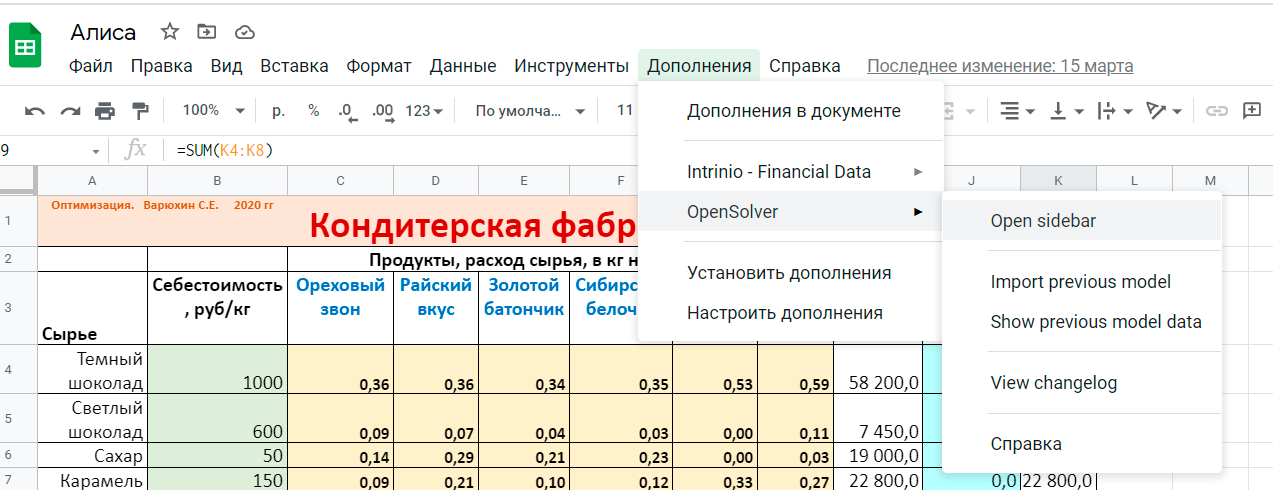Screen dimensions: 1273x490
Task: Open the font size 11 field
Action: (625, 110)
